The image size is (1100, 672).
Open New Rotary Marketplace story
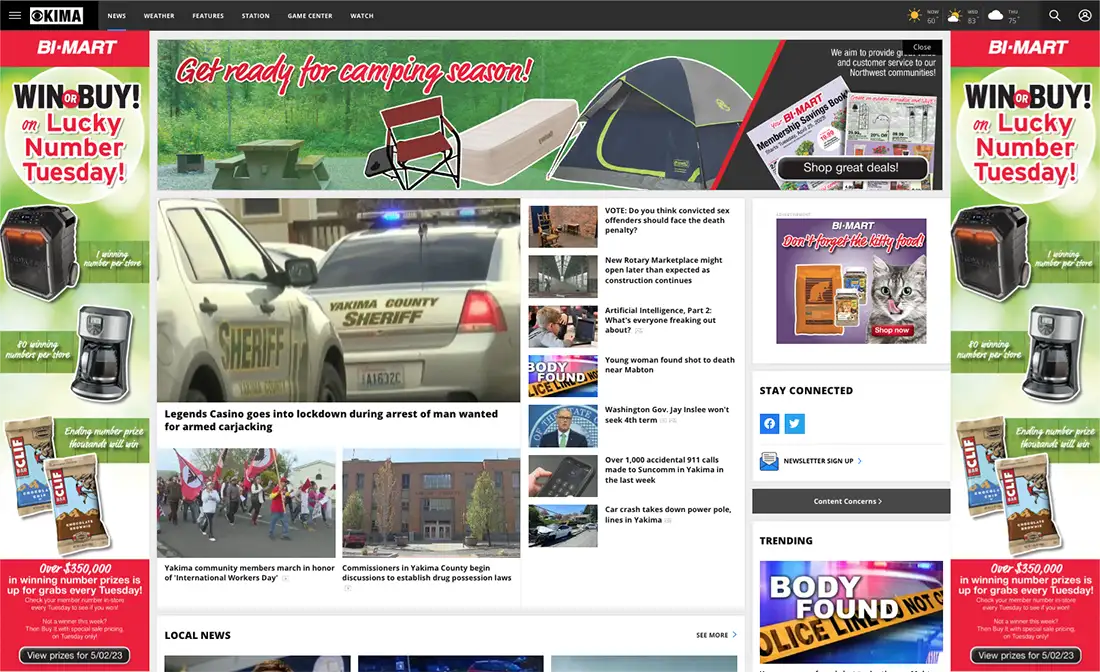click(664, 270)
